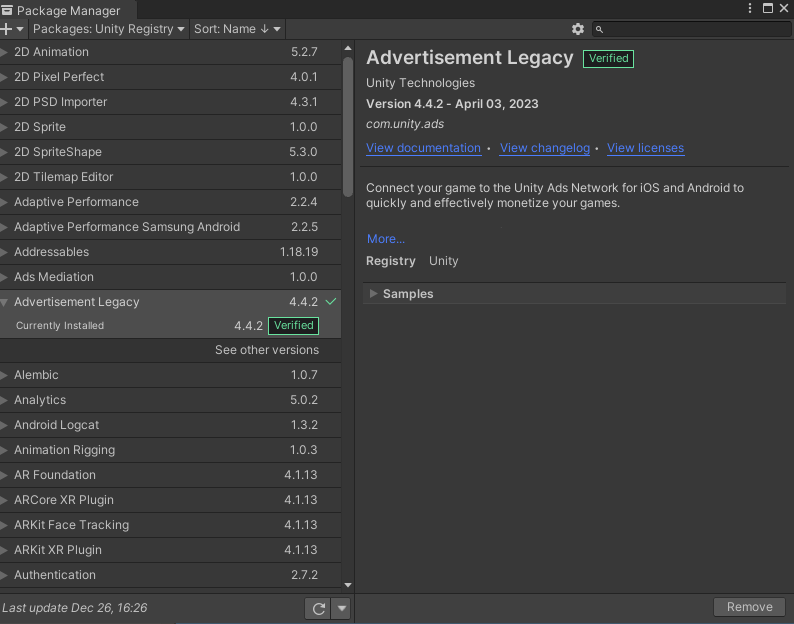Click the Last update Dec 26 status text
The width and height of the screenshot is (794, 624).
pos(74,608)
